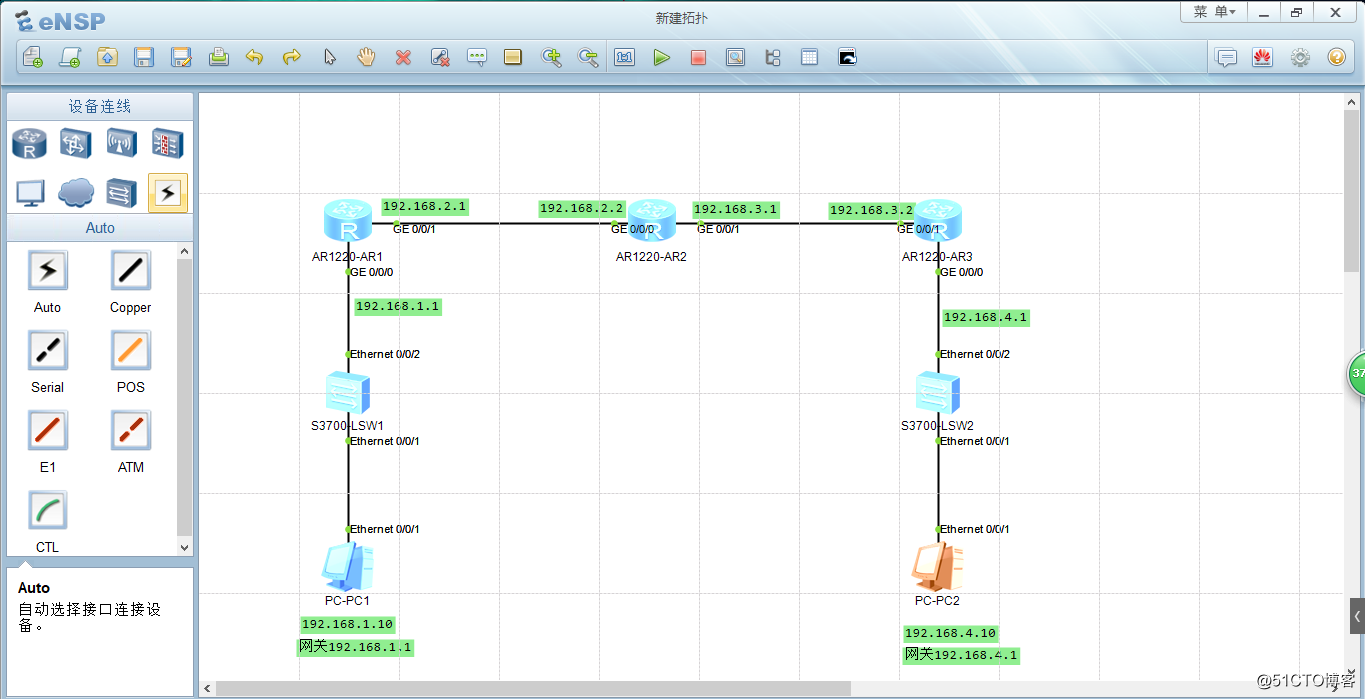Start devices with the green play button

point(661,57)
